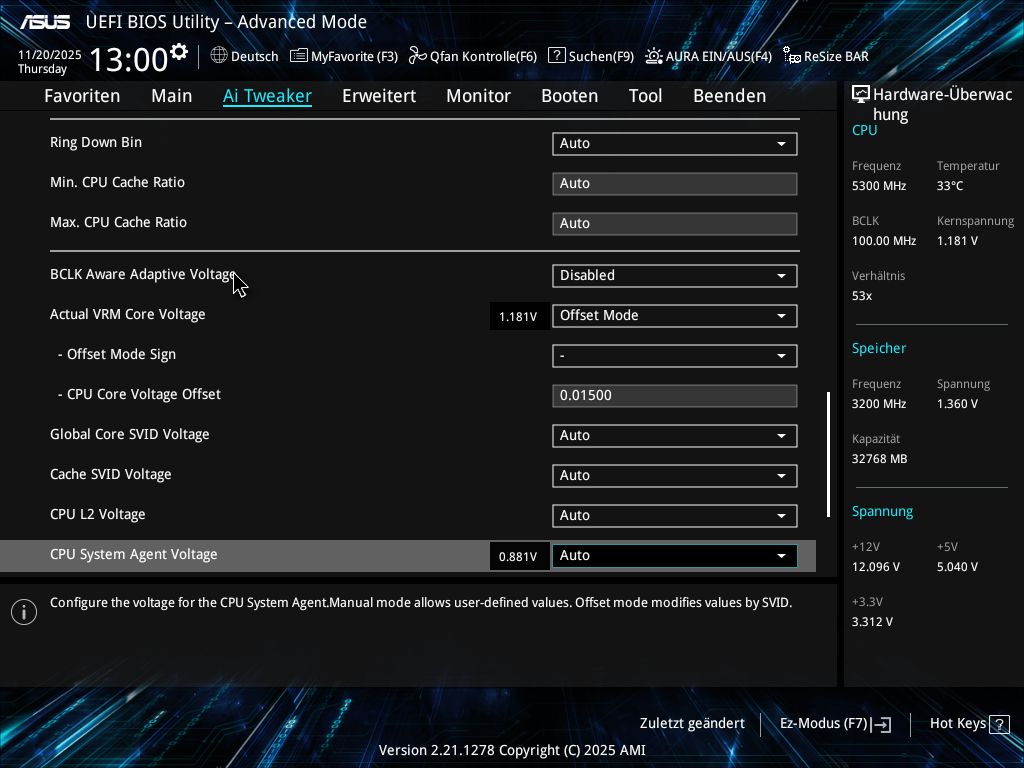Image resolution: width=1024 pixels, height=768 pixels.
Task: Click the clock settings gear icon
Action: pos(178,52)
